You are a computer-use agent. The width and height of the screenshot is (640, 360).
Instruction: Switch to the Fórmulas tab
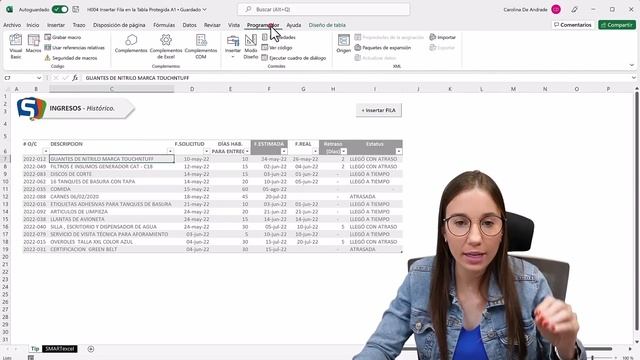click(x=164, y=25)
